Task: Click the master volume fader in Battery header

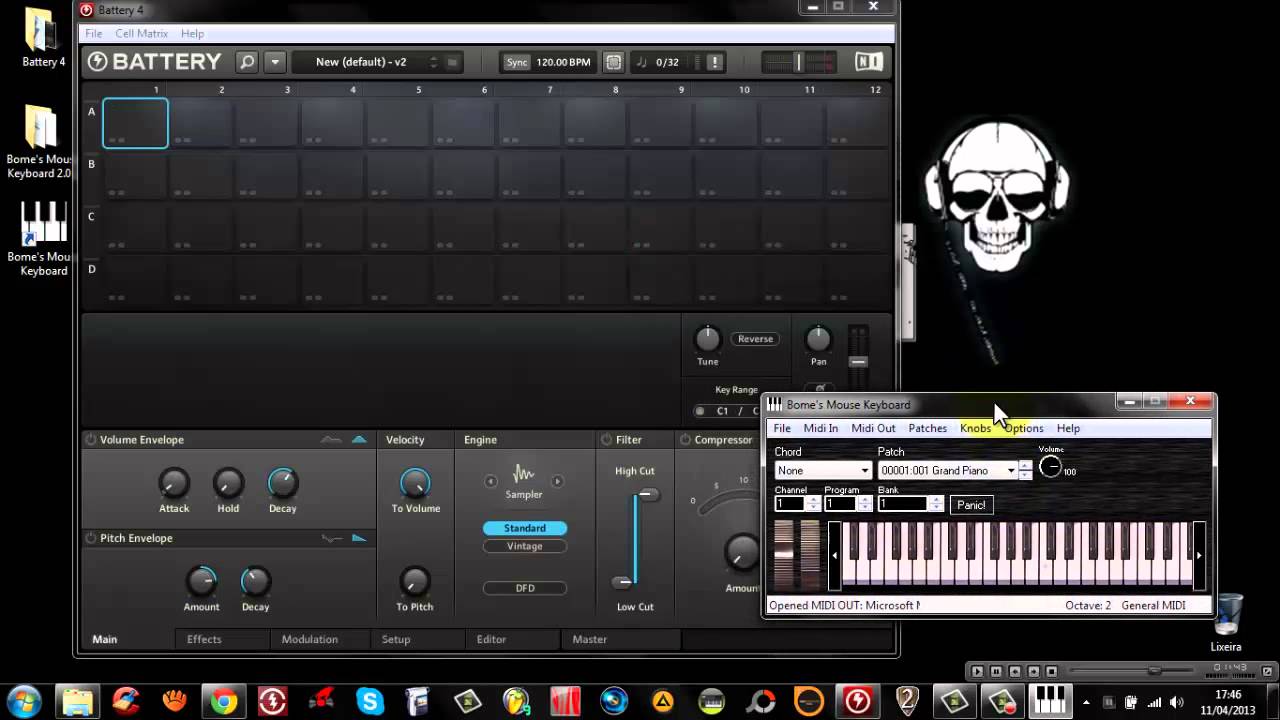Action: coord(798,62)
